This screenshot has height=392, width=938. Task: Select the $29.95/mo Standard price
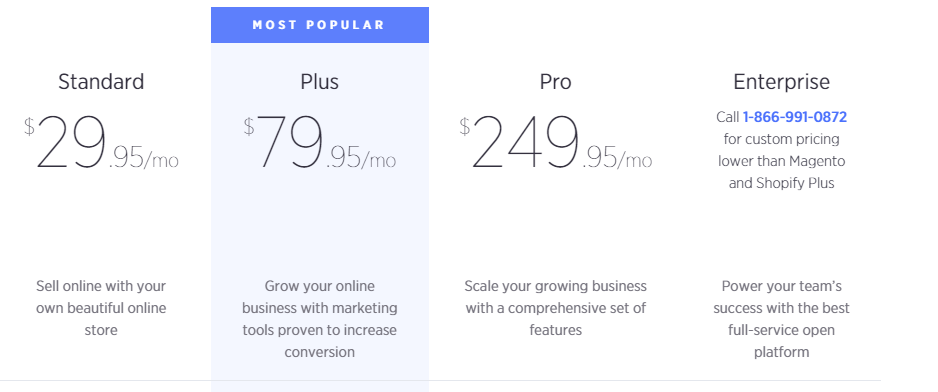101,142
